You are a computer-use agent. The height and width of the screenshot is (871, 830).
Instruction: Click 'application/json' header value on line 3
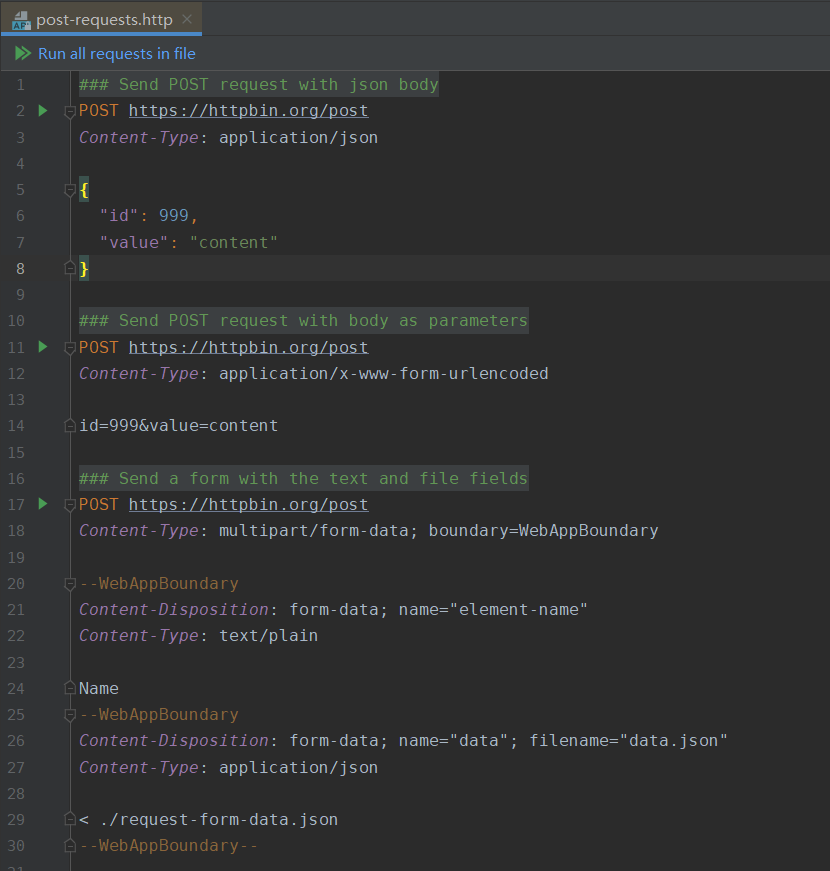298,137
